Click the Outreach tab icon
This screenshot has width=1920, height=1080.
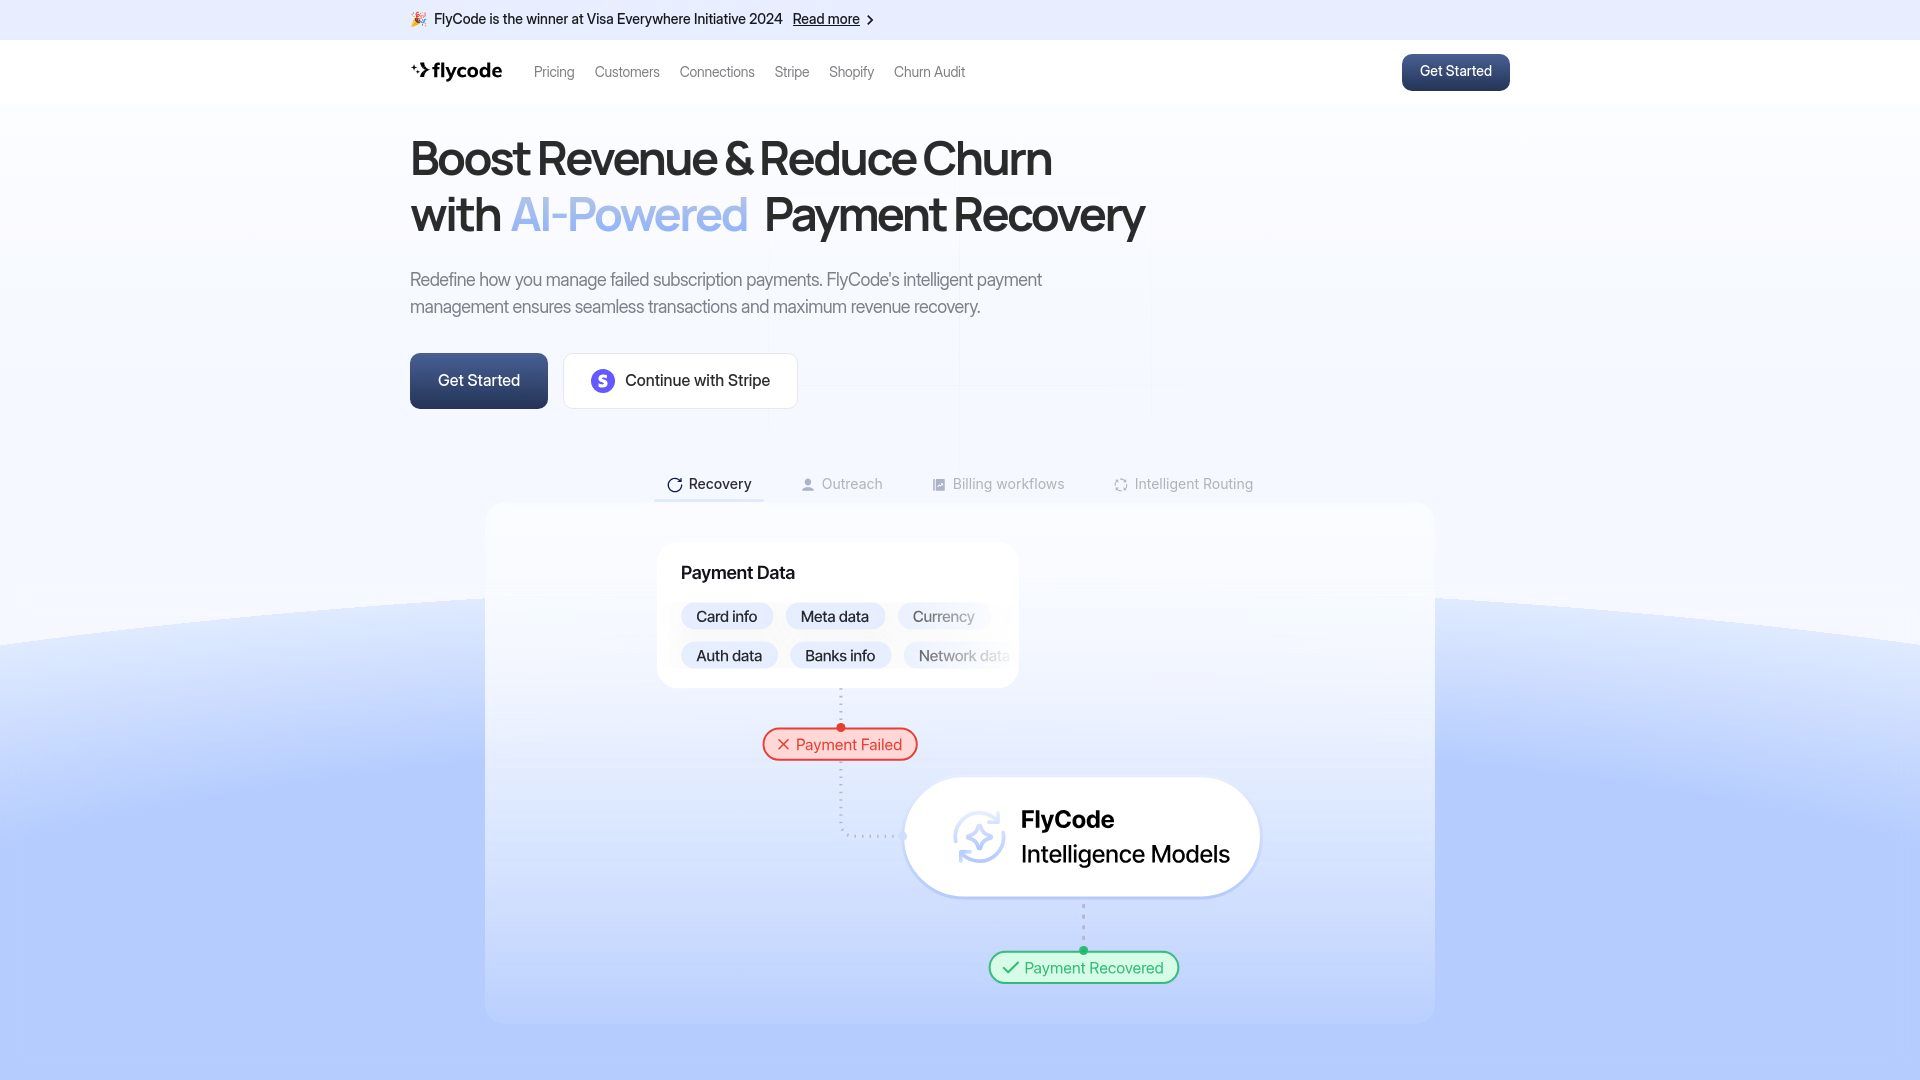(x=808, y=485)
